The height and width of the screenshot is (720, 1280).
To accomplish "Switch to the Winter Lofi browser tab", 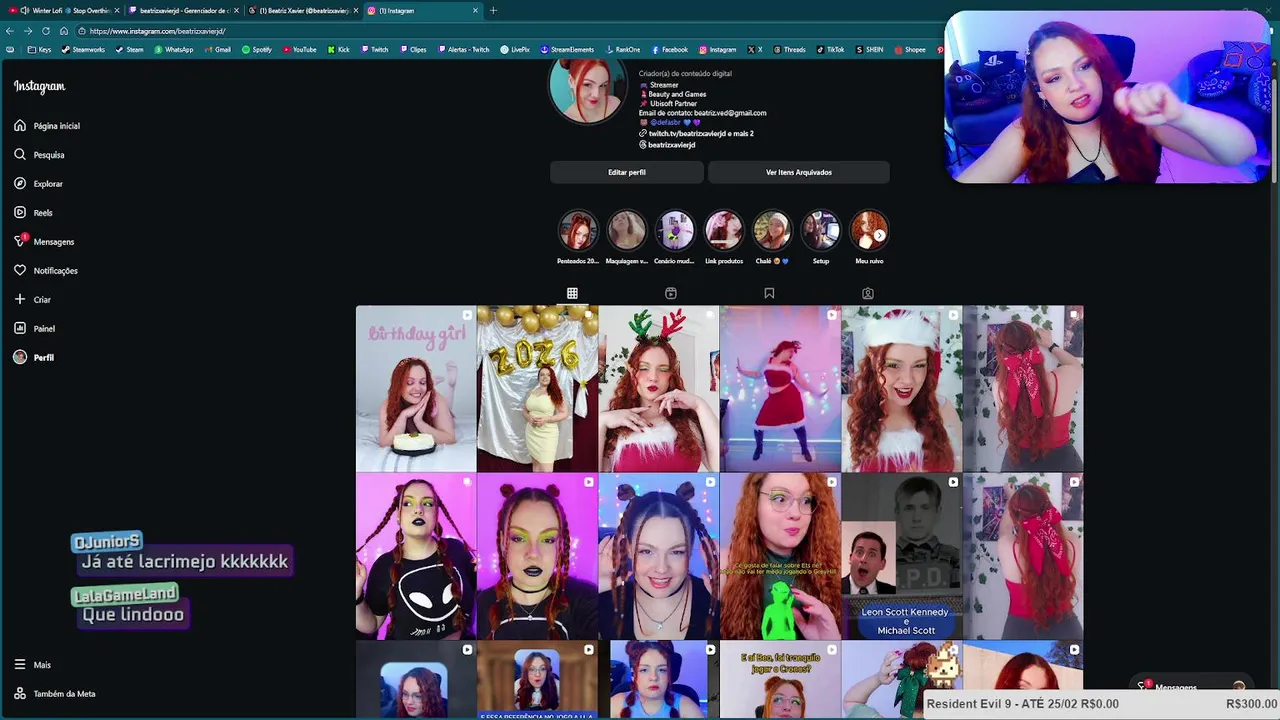I will [63, 10].
